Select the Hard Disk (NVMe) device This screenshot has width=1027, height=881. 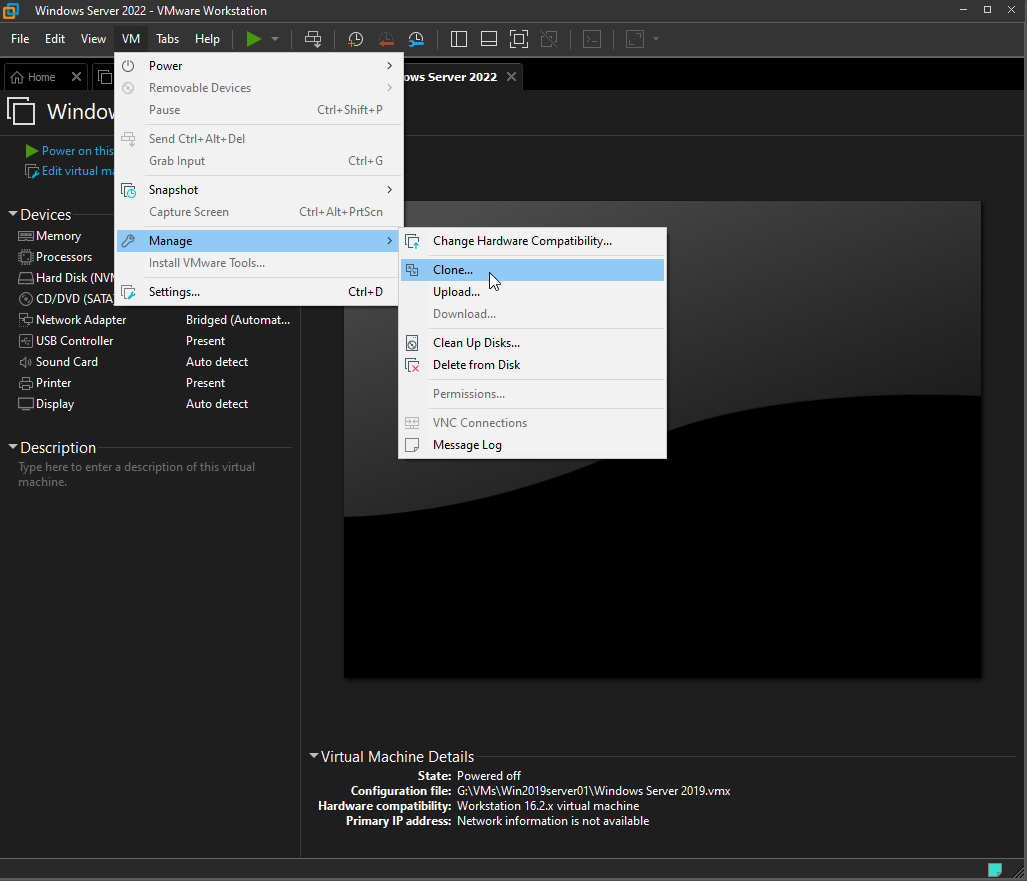65,278
